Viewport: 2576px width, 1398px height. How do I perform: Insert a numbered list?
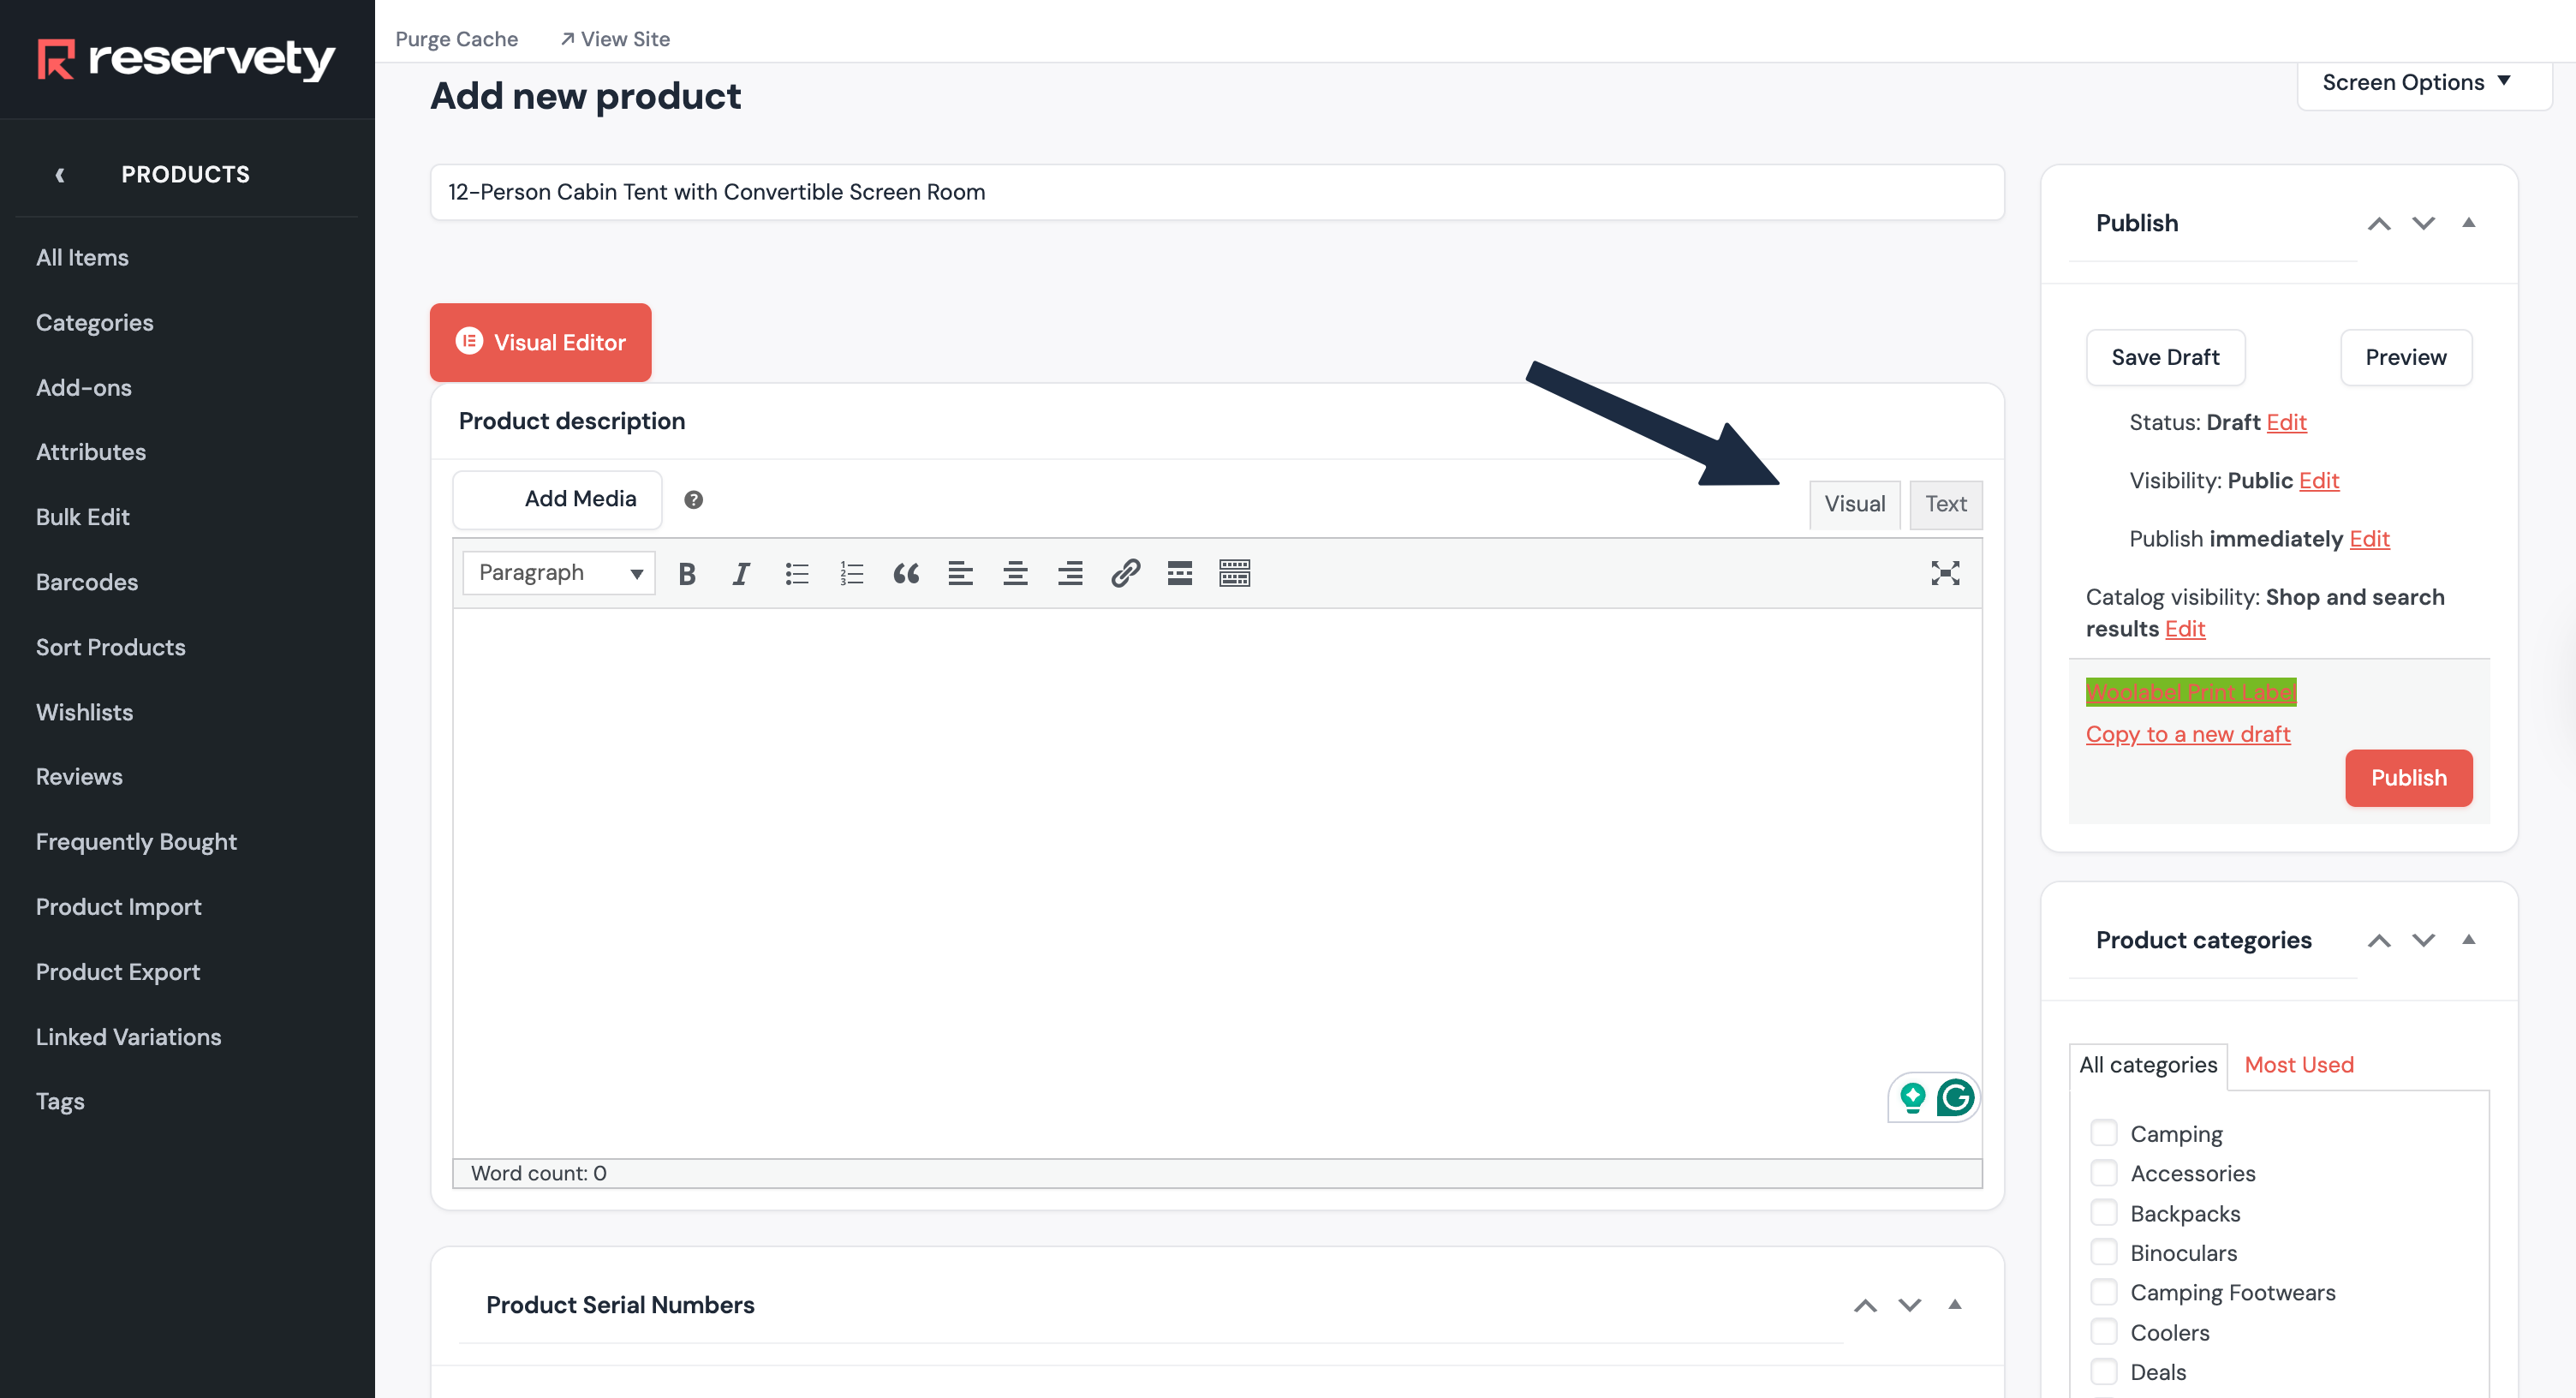point(851,573)
